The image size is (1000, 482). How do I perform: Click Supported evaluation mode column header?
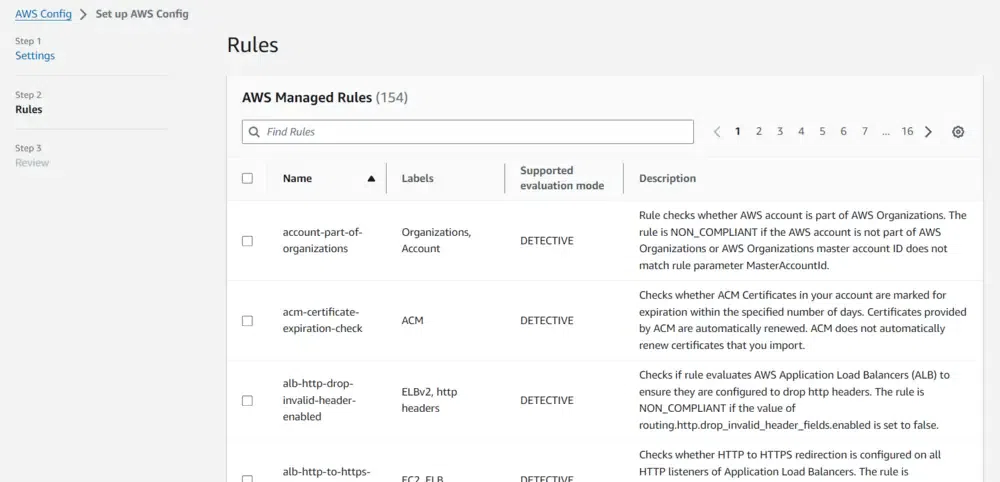562,179
